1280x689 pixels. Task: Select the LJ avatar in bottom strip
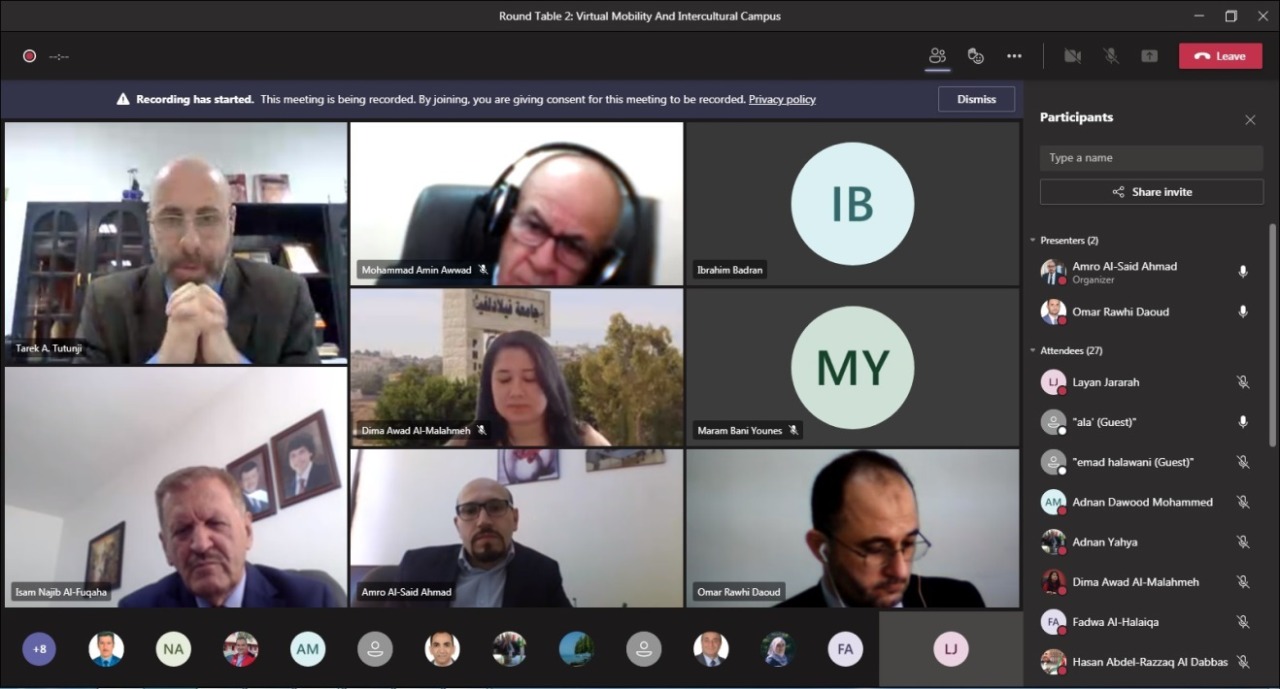(x=950, y=649)
